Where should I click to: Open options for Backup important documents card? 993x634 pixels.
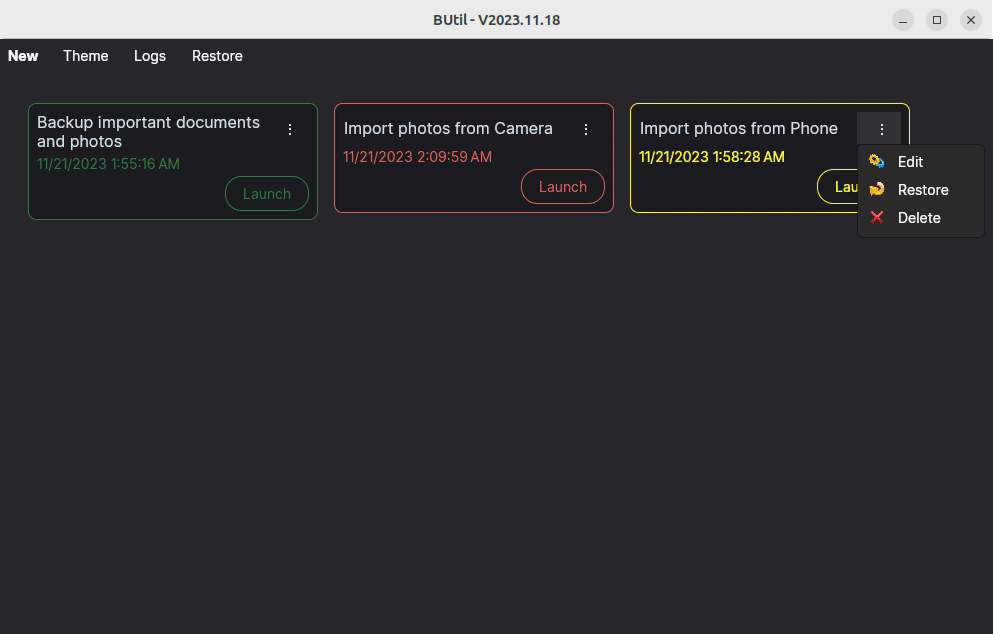click(x=290, y=129)
